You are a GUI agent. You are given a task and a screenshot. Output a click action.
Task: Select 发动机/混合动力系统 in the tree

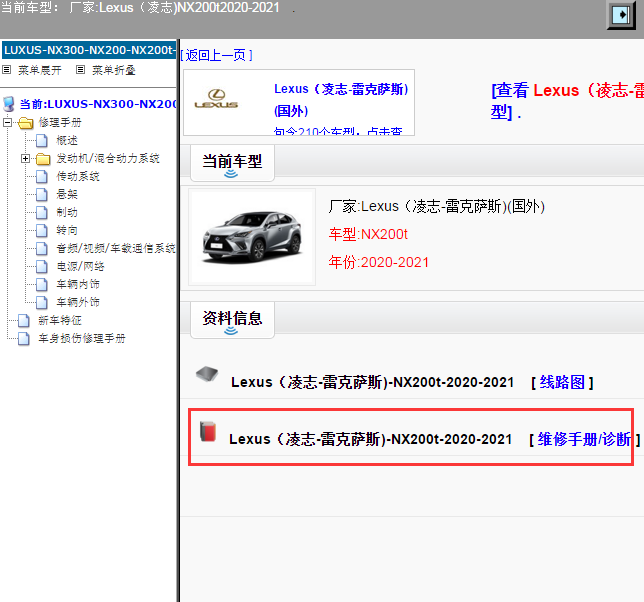pyautogui.click(x=108, y=158)
